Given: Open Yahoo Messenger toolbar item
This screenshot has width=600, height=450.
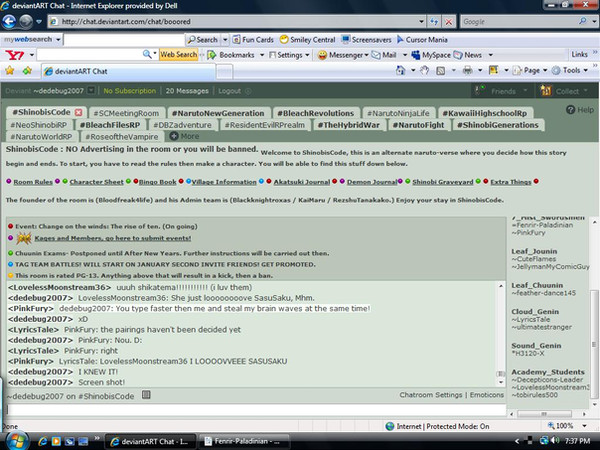Looking at the screenshot, I should coord(340,55).
